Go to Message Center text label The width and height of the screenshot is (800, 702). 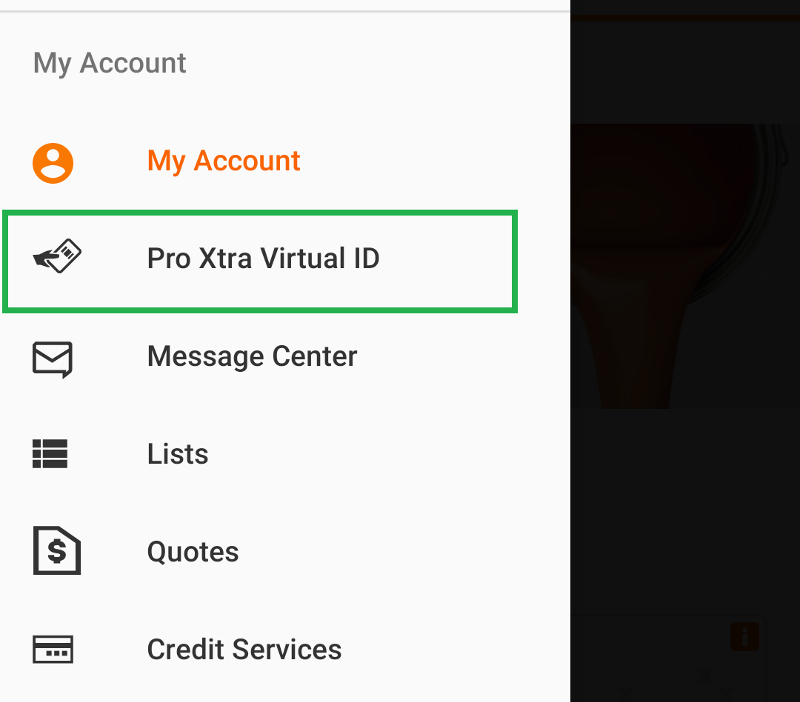coord(252,357)
